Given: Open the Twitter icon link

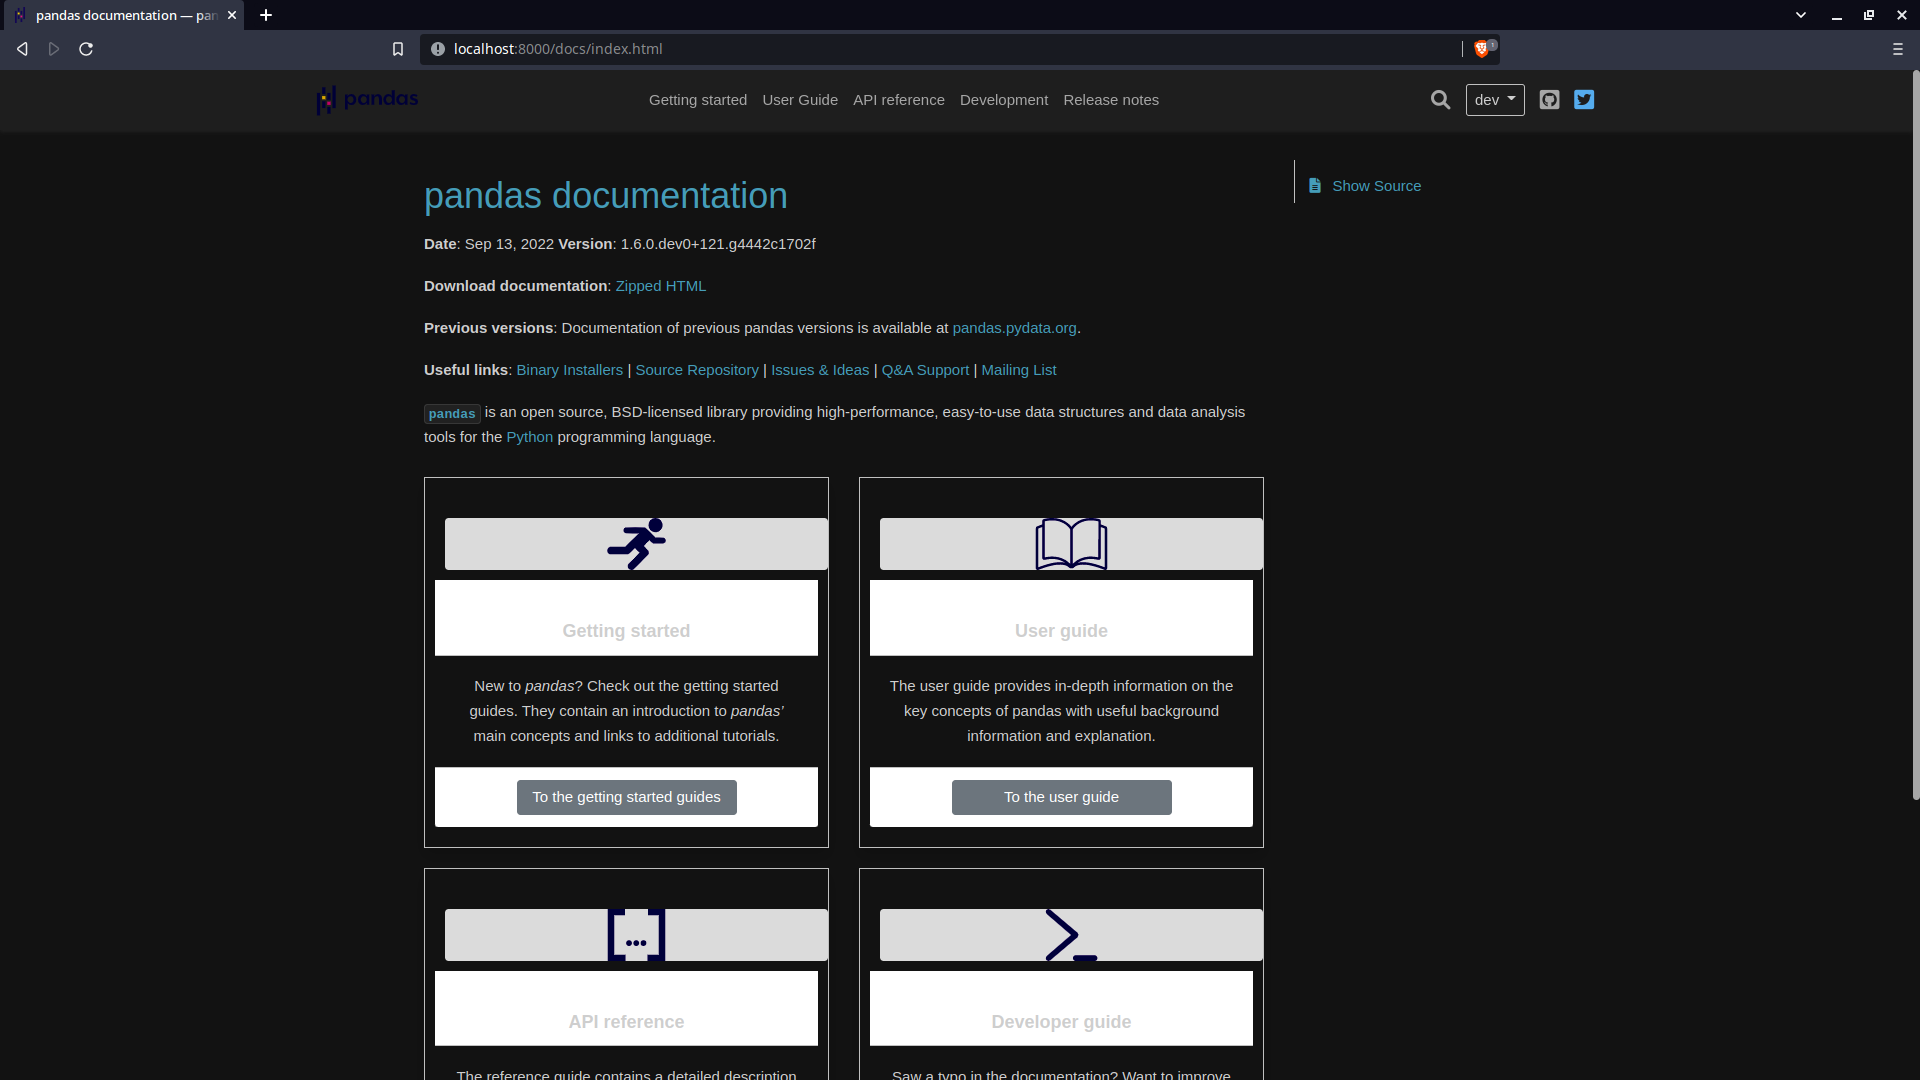Looking at the screenshot, I should point(1584,100).
